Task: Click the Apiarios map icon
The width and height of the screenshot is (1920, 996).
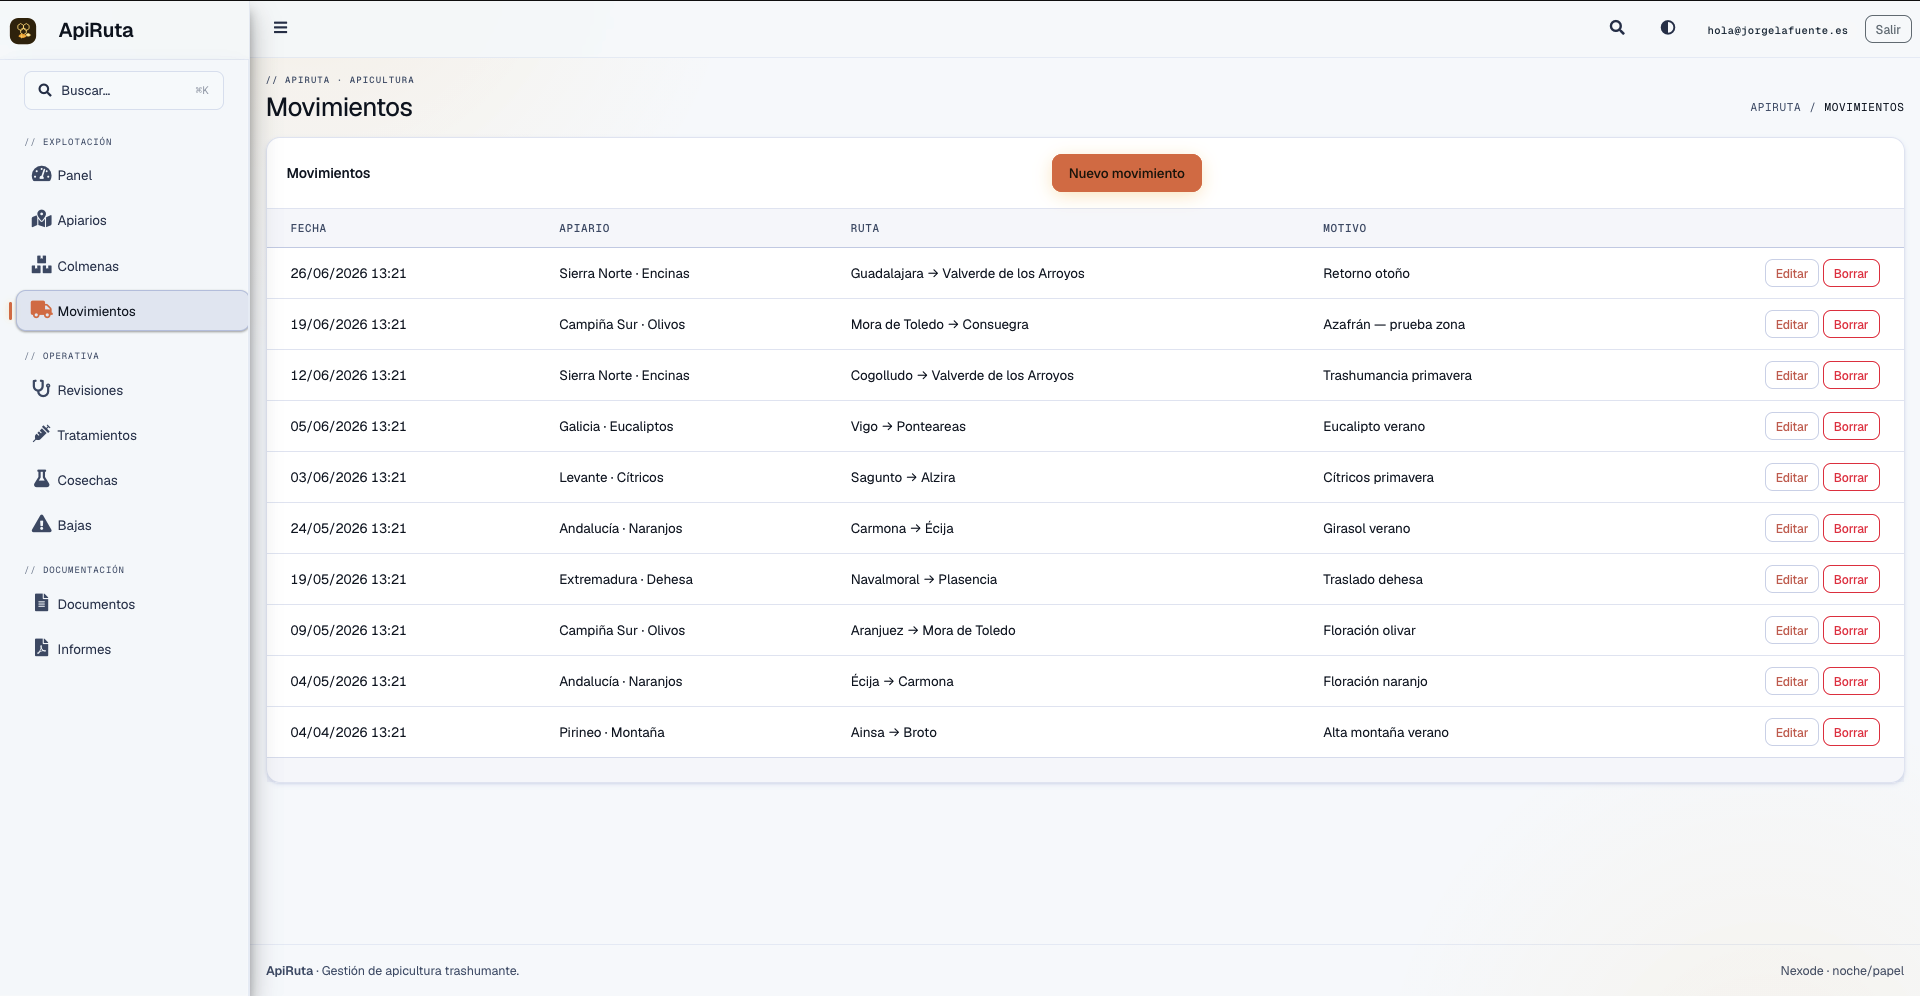Action: 41,219
